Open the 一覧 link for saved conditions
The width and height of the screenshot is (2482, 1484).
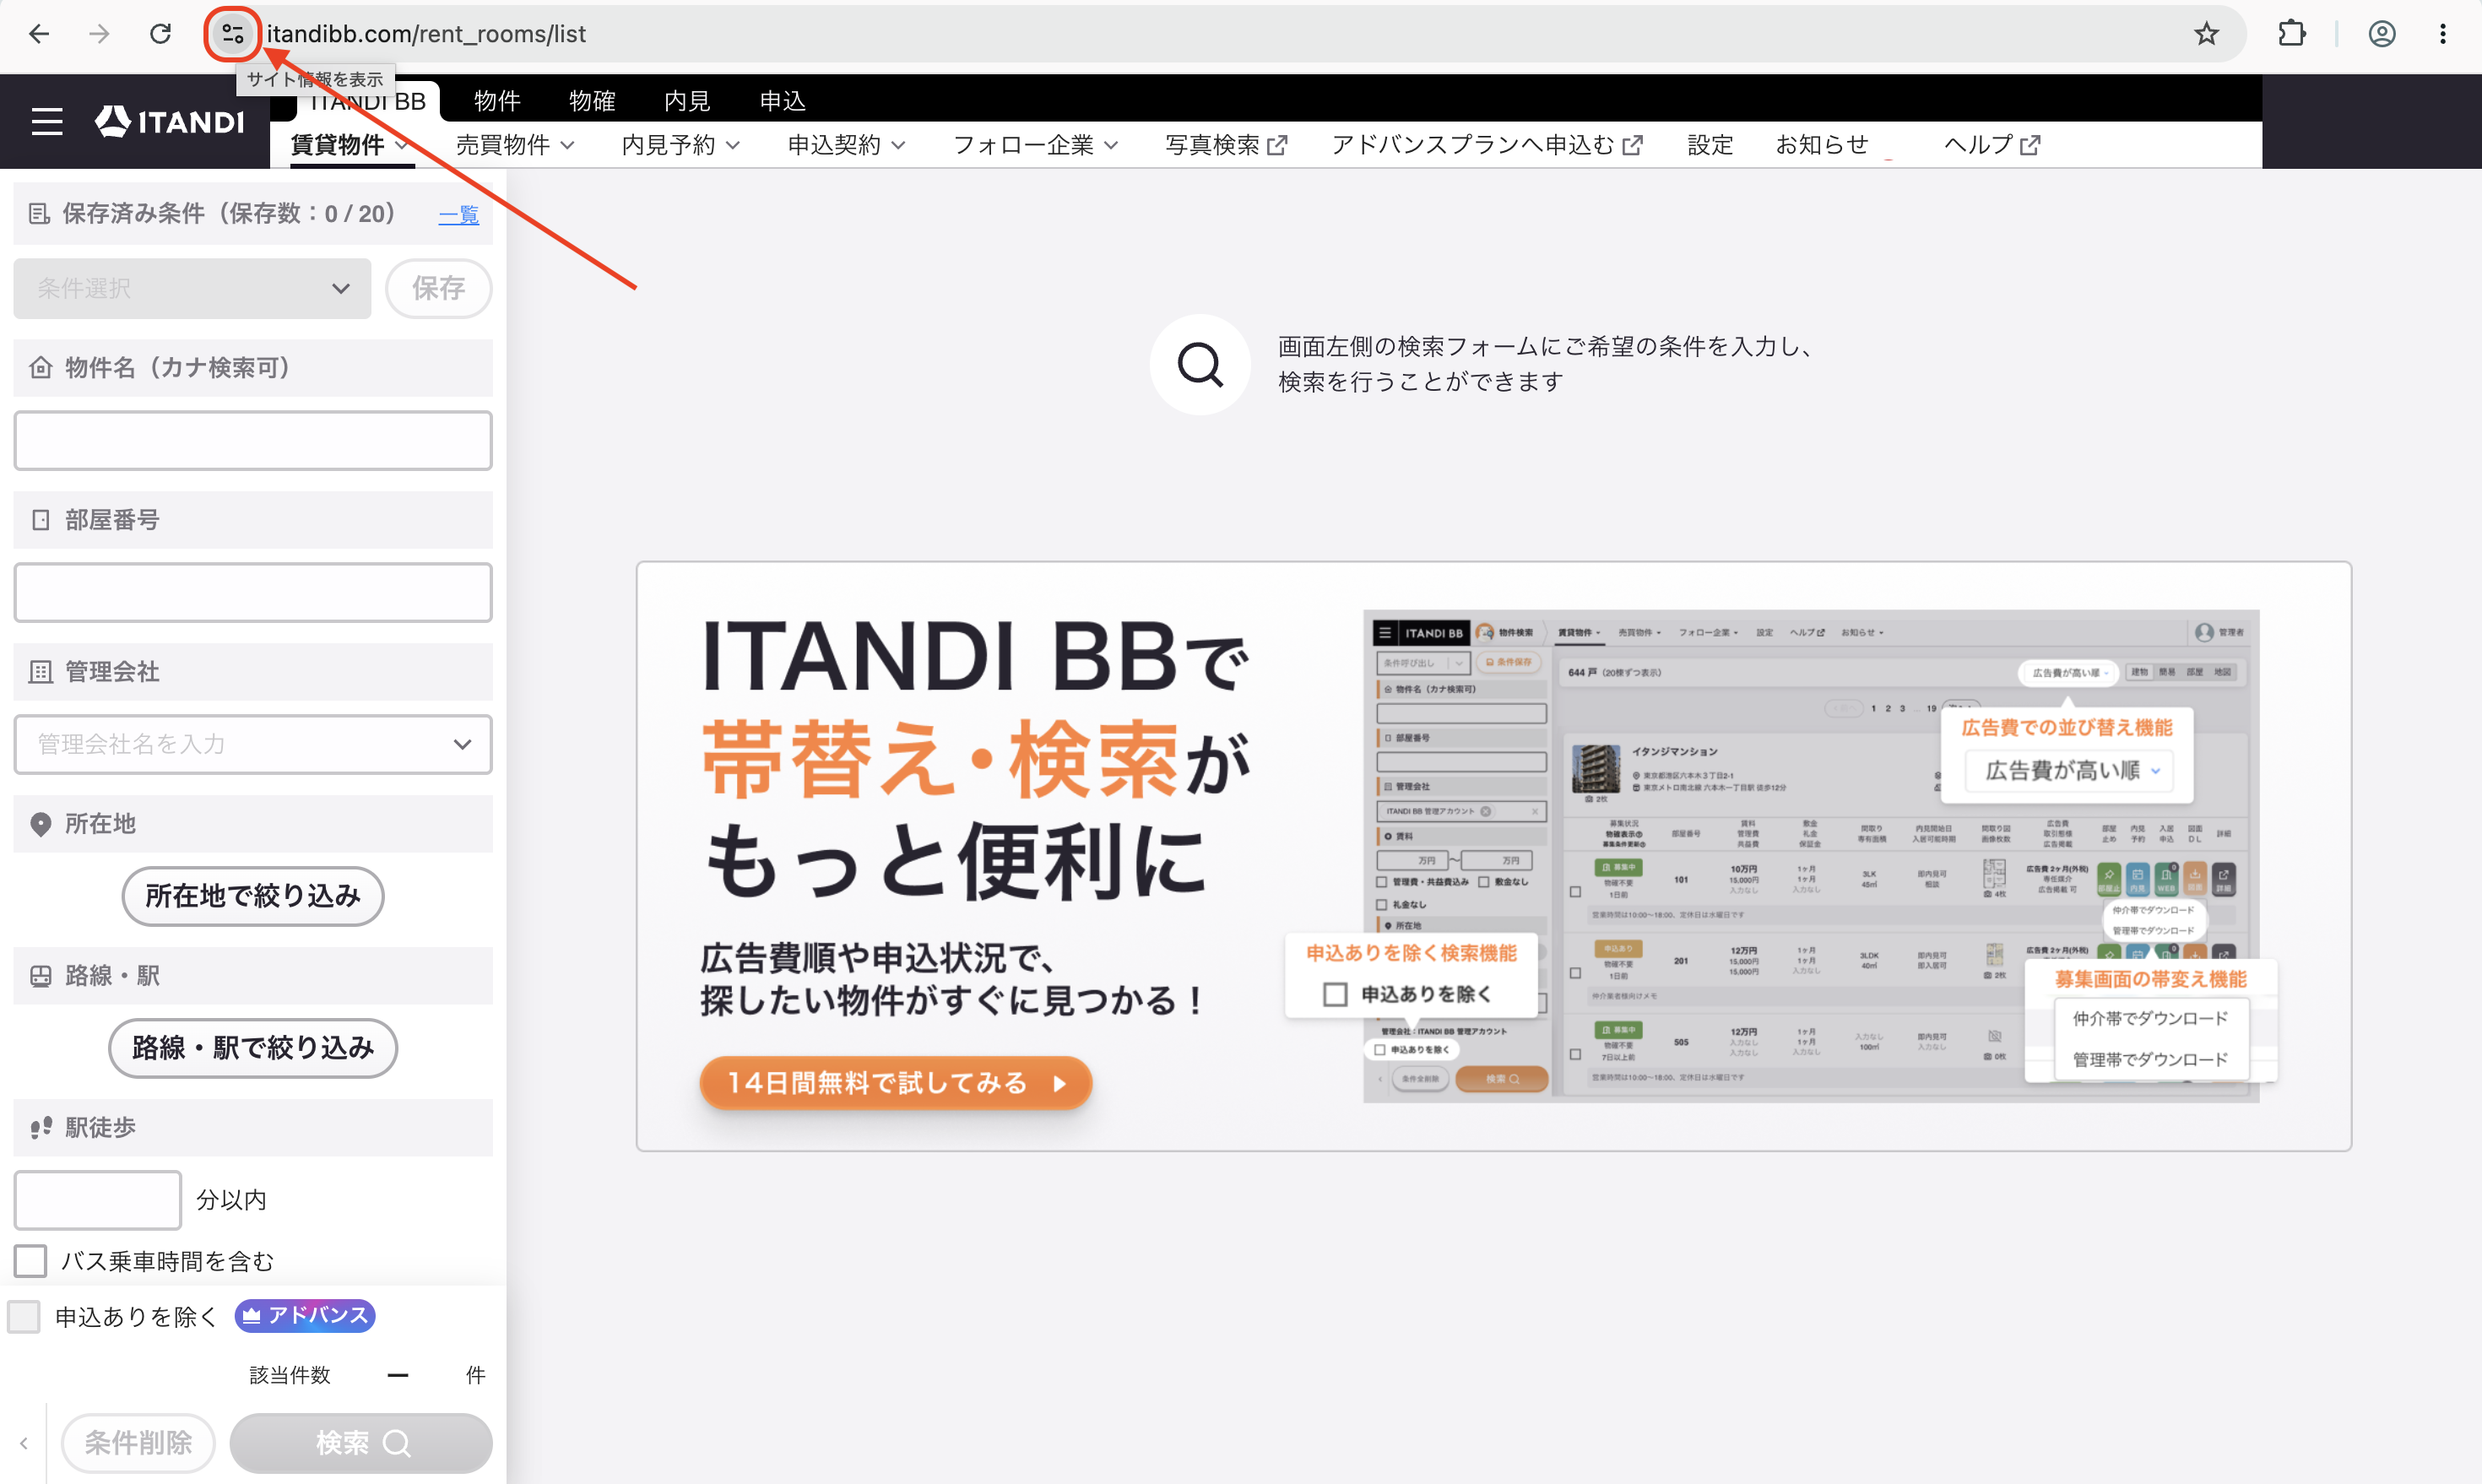coord(459,214)
